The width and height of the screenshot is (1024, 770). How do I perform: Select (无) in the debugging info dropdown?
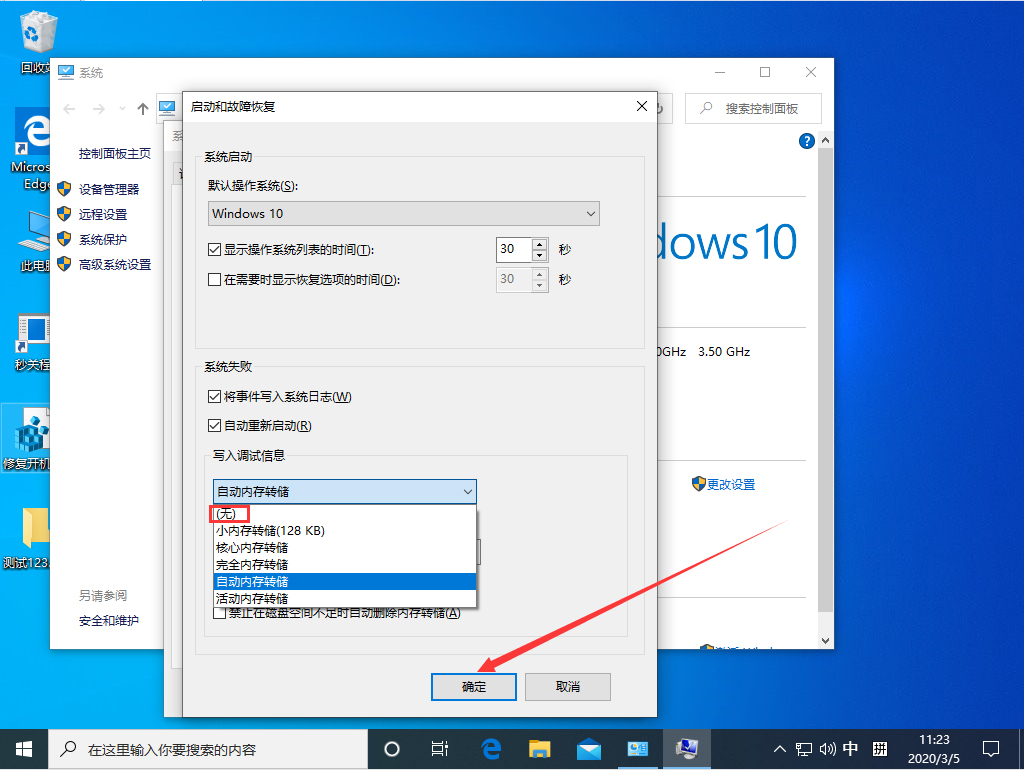click(x=228, y=513)
